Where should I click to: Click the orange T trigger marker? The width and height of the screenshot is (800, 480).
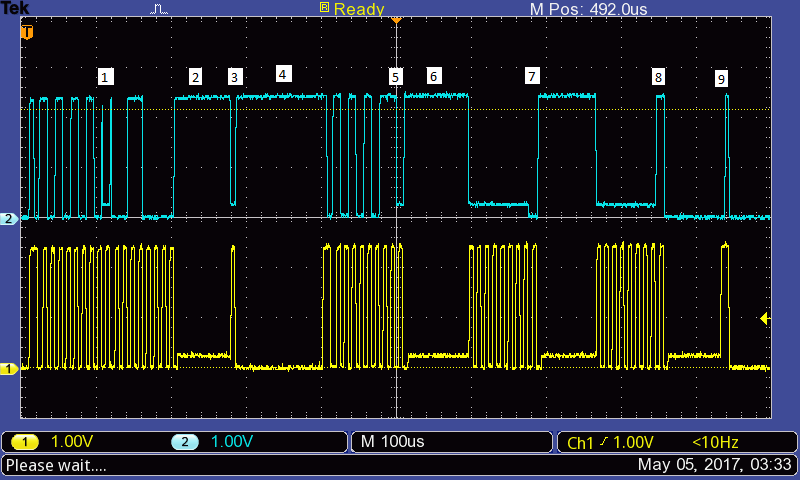[x=27, y=32]
